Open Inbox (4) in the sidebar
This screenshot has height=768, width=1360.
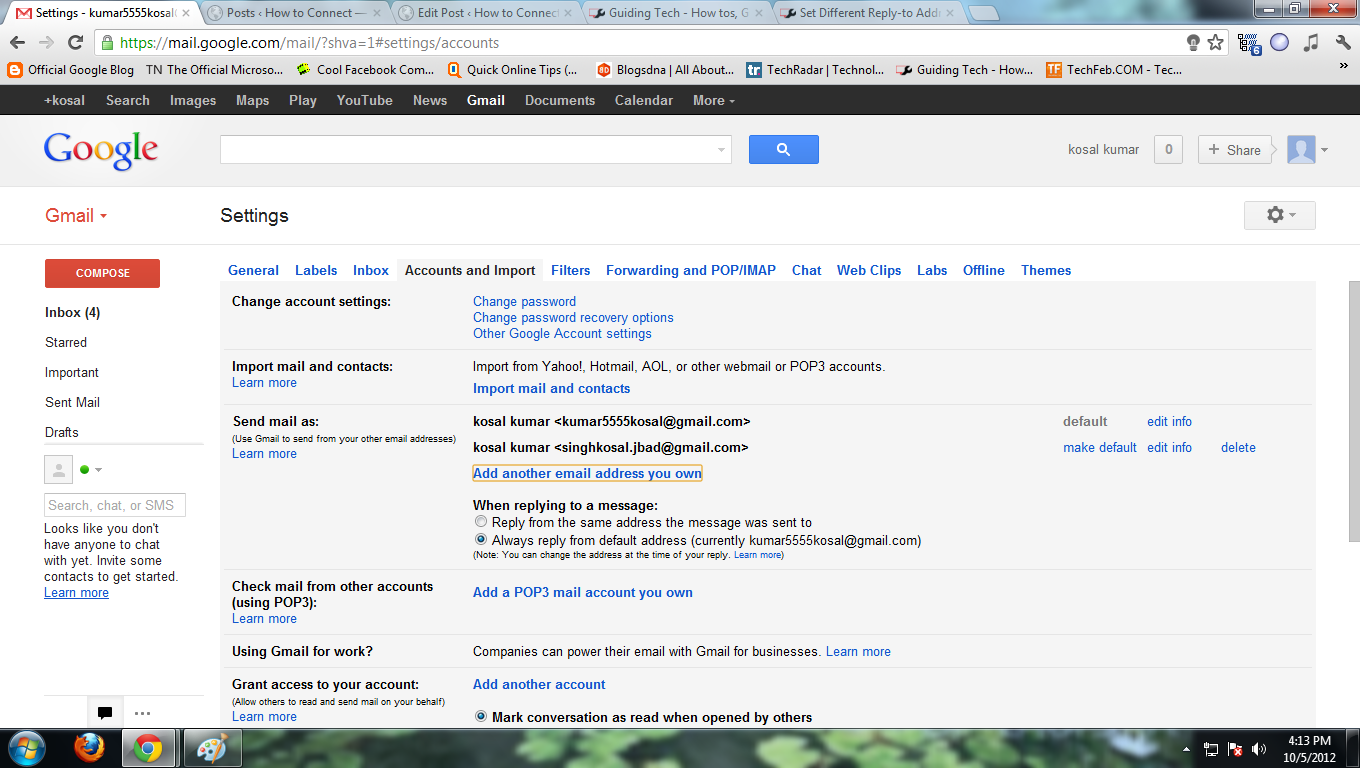(72, 312)
